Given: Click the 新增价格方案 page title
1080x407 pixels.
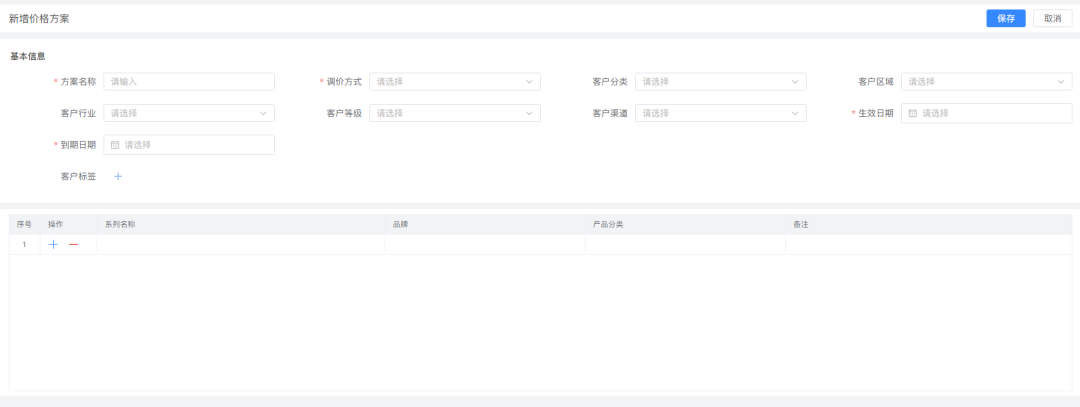Looking at the screenshot, I should (39, 19).
